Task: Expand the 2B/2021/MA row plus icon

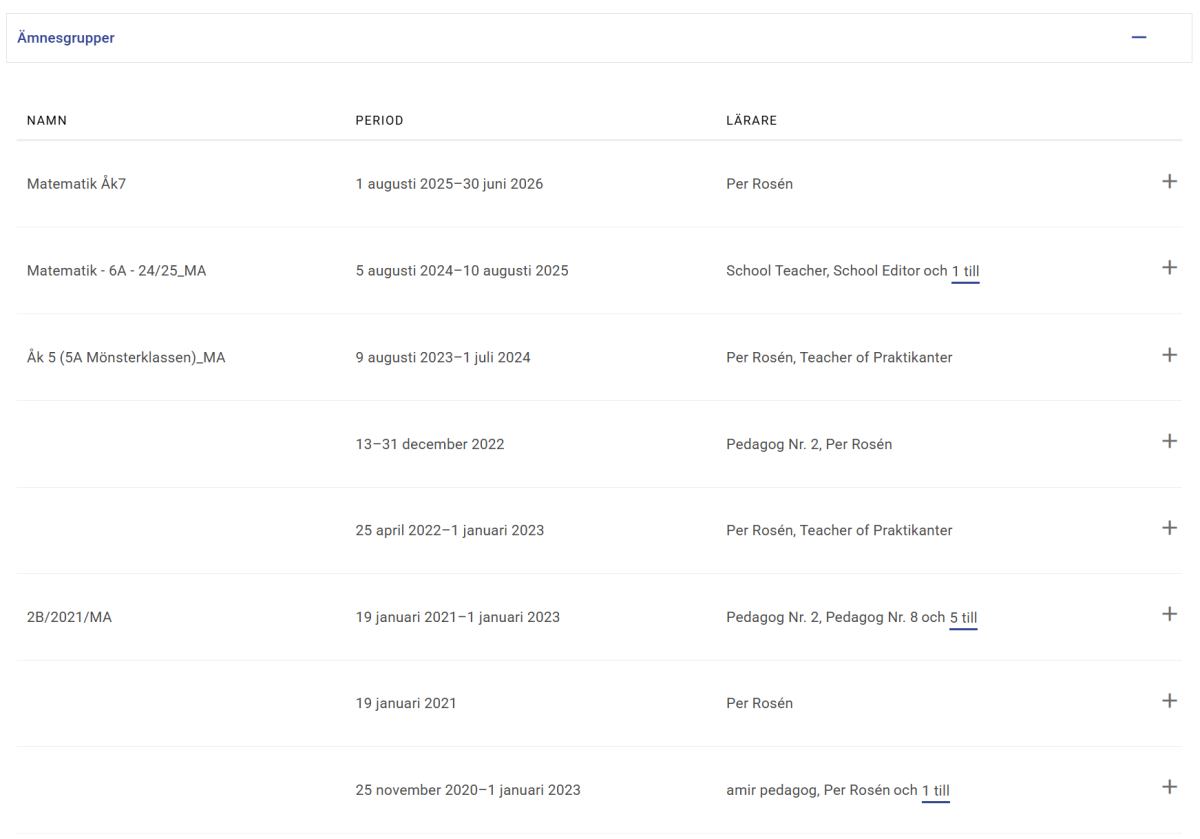Action: click(1169, 614)
